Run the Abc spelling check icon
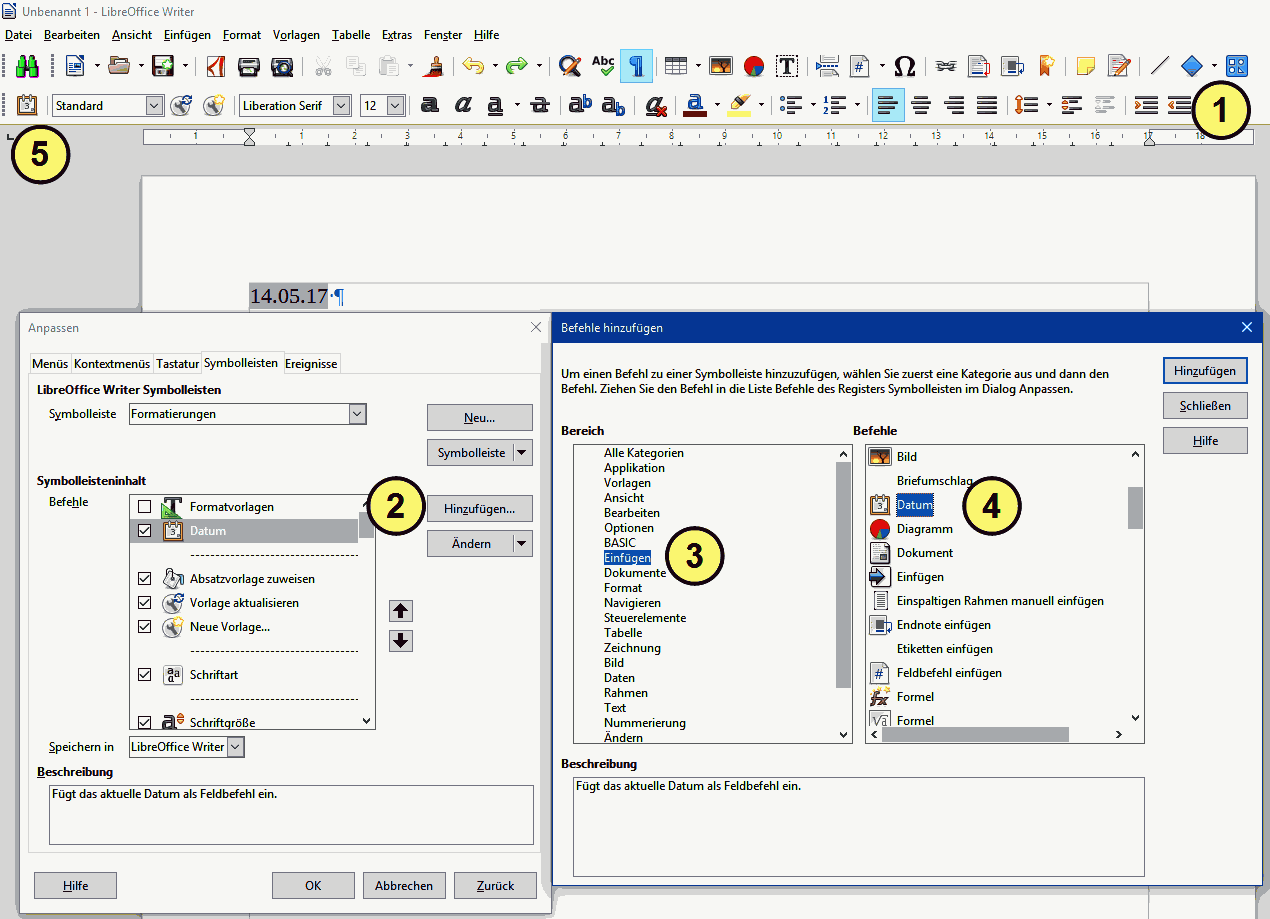 (x=603, y=66)
